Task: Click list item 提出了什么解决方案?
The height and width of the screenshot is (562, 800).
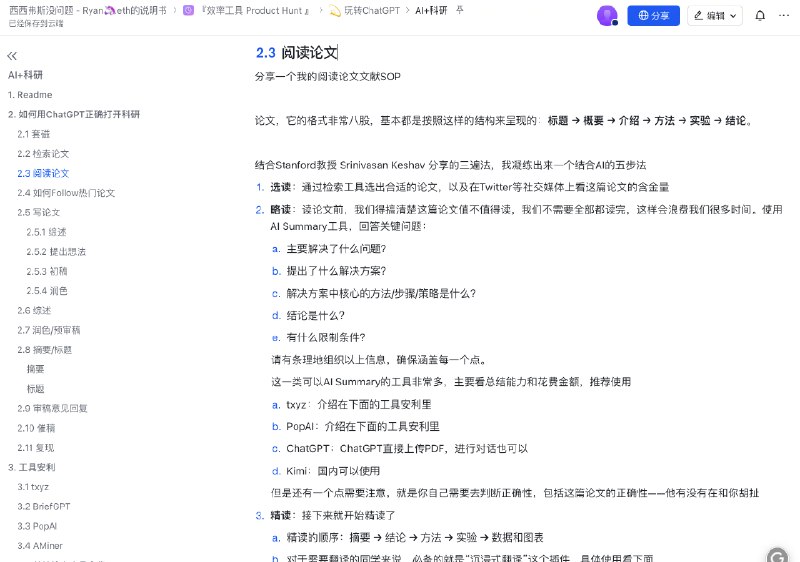Action: pyautogui.click(x=336, y=271)
